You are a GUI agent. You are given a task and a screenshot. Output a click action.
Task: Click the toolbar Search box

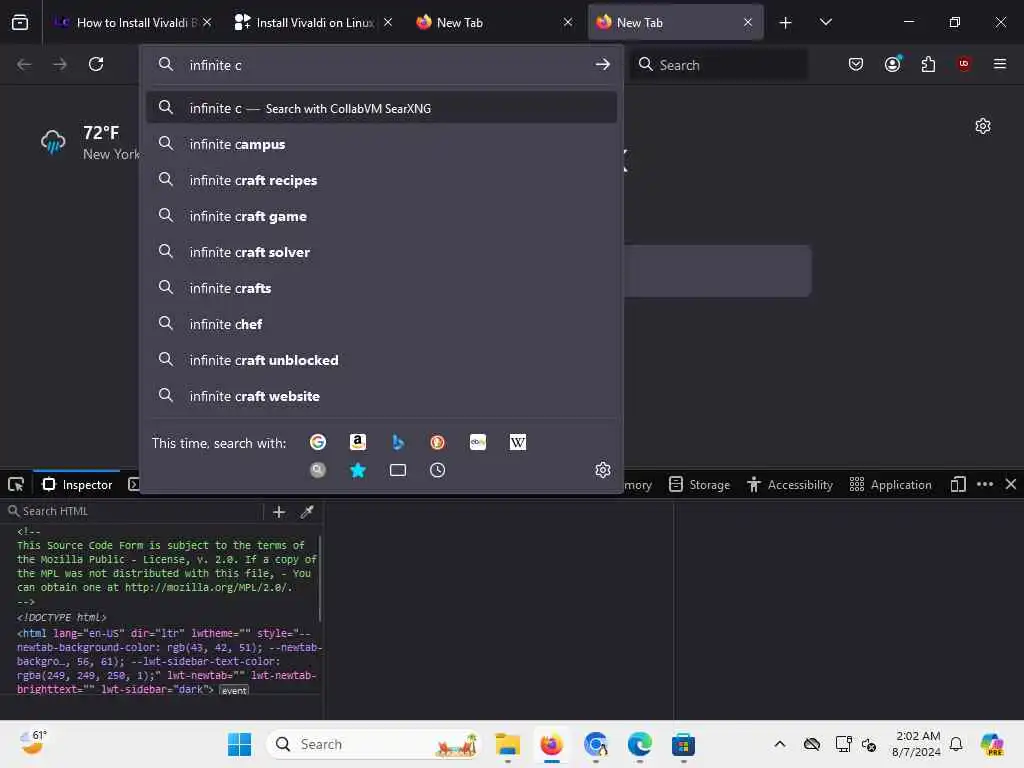(x=720, y=65)
